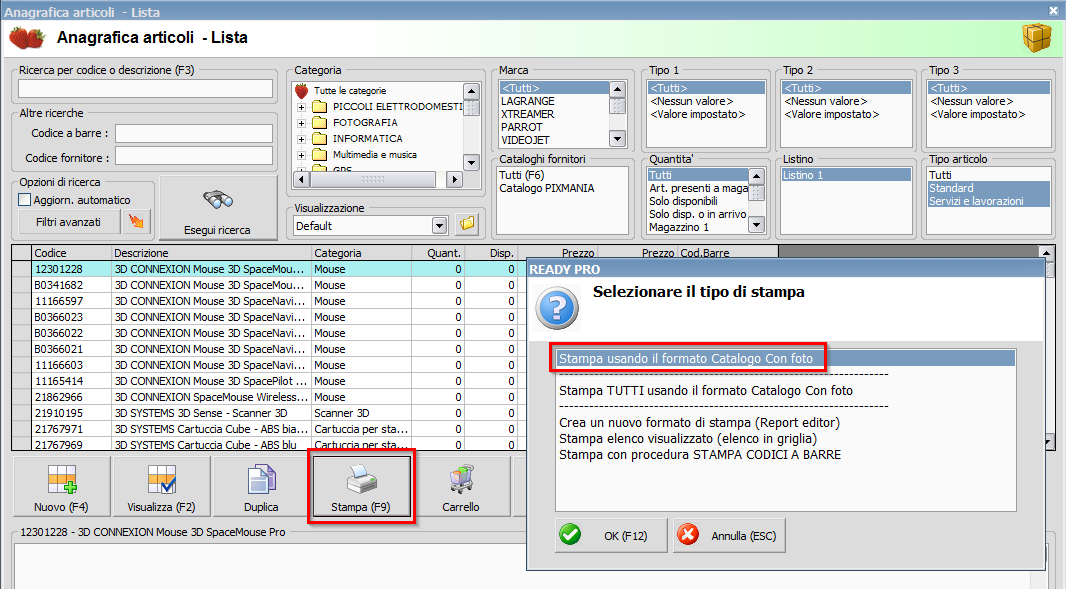Open the yellow folder icon beside Visualizzazione
The image size is (1066, 589).
(467, 224)
